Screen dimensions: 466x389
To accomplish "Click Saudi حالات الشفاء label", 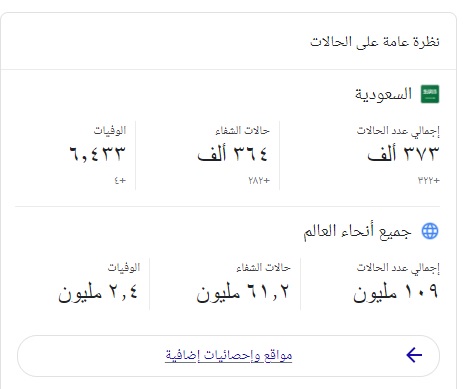I will 242,130.
